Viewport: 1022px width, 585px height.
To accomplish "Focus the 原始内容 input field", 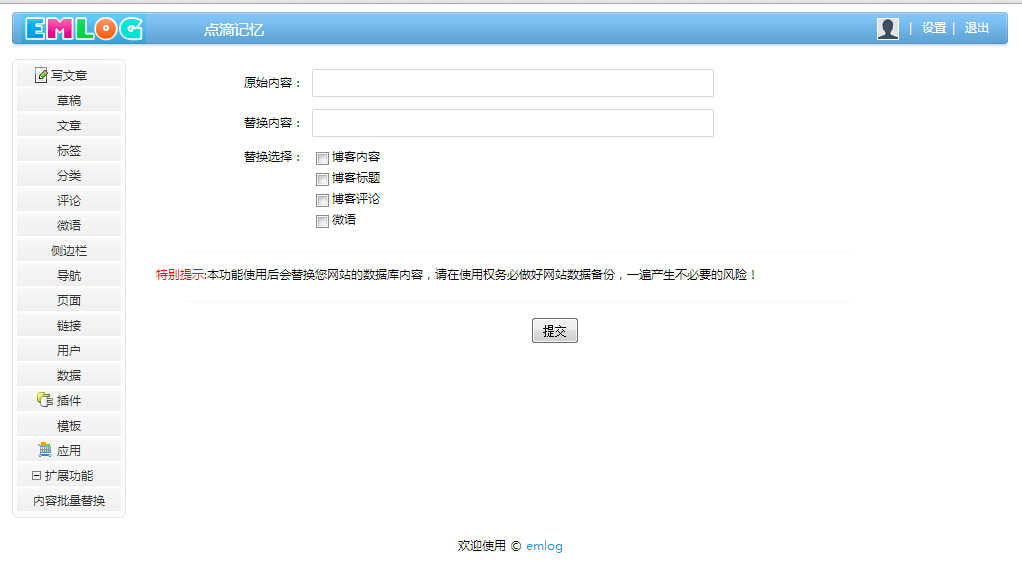I will click(512, 83).
